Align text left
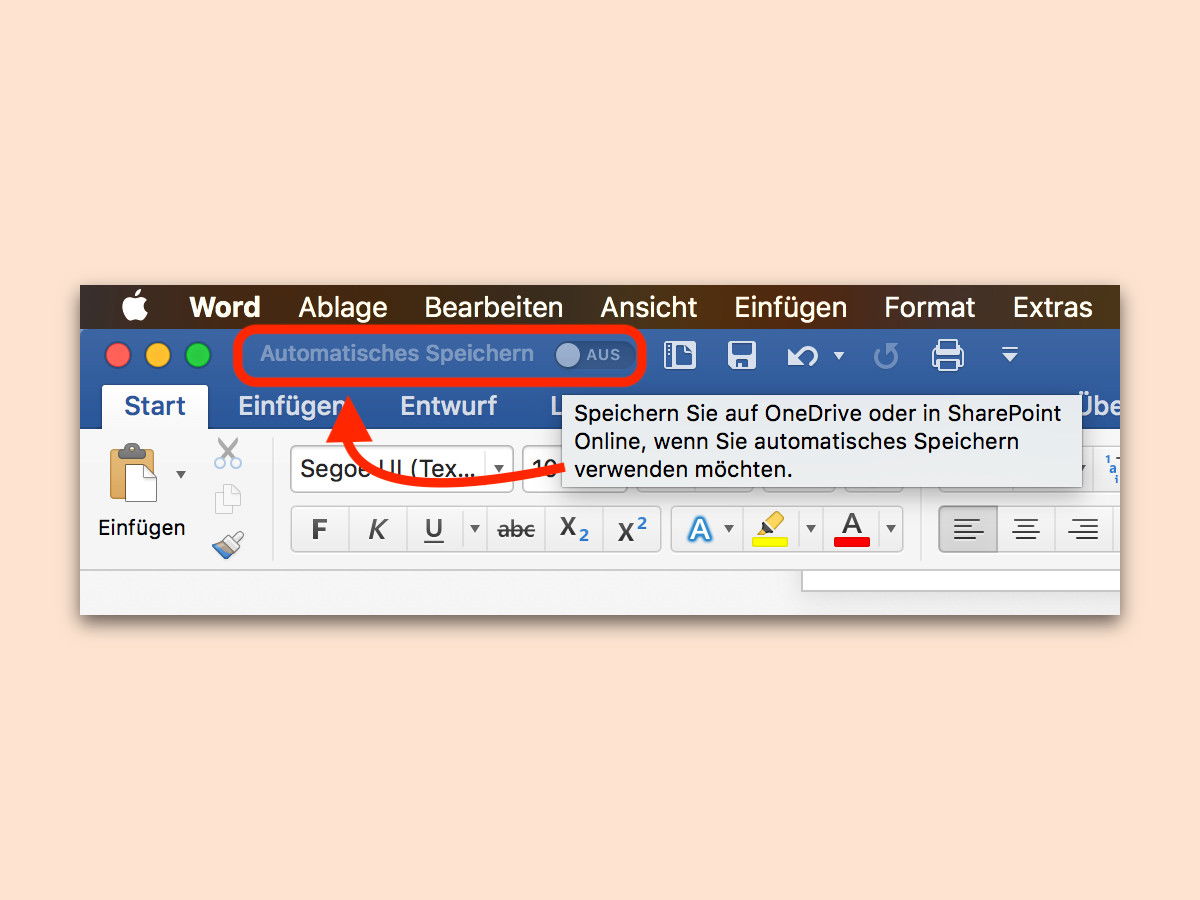The image size is (1200, 900). pyautogui.click(x=967, y=529)
